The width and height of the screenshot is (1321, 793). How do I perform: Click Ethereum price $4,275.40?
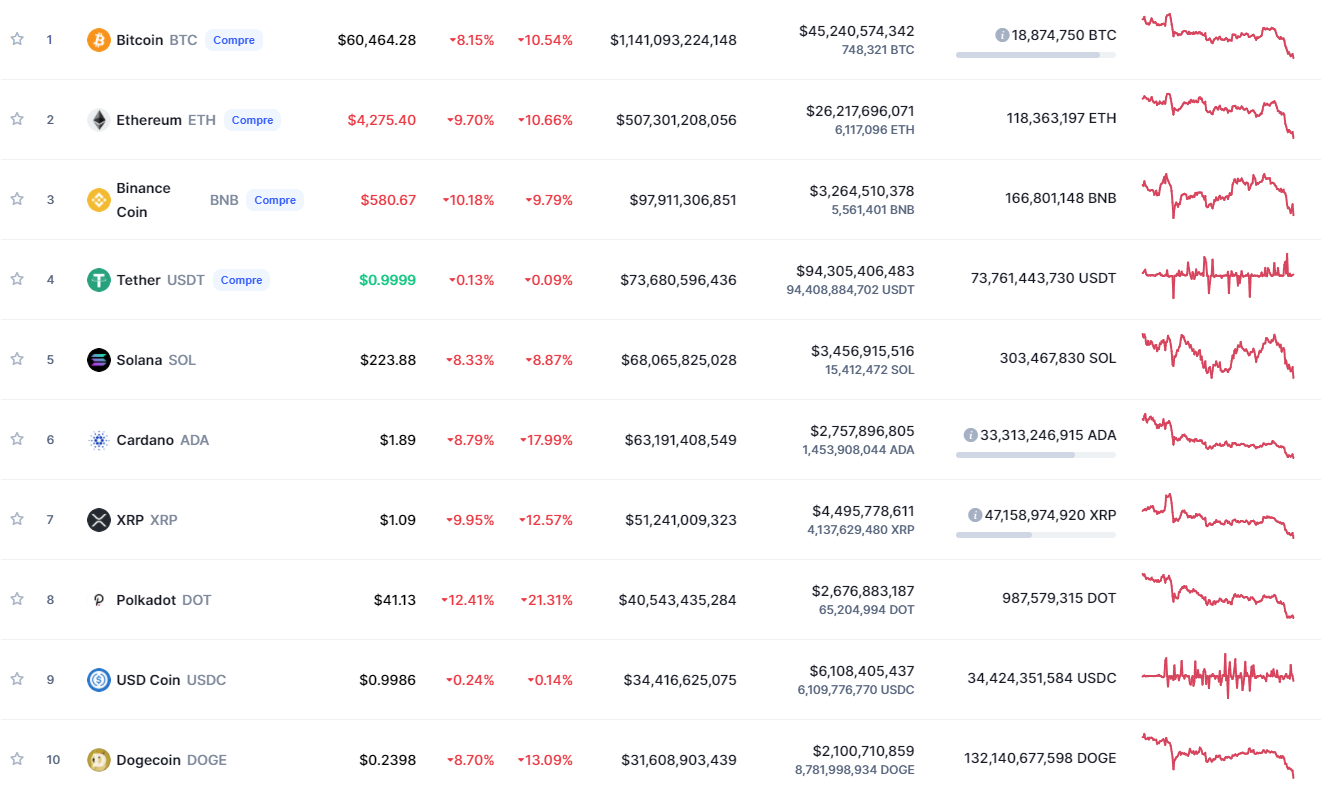coord(382,120)
